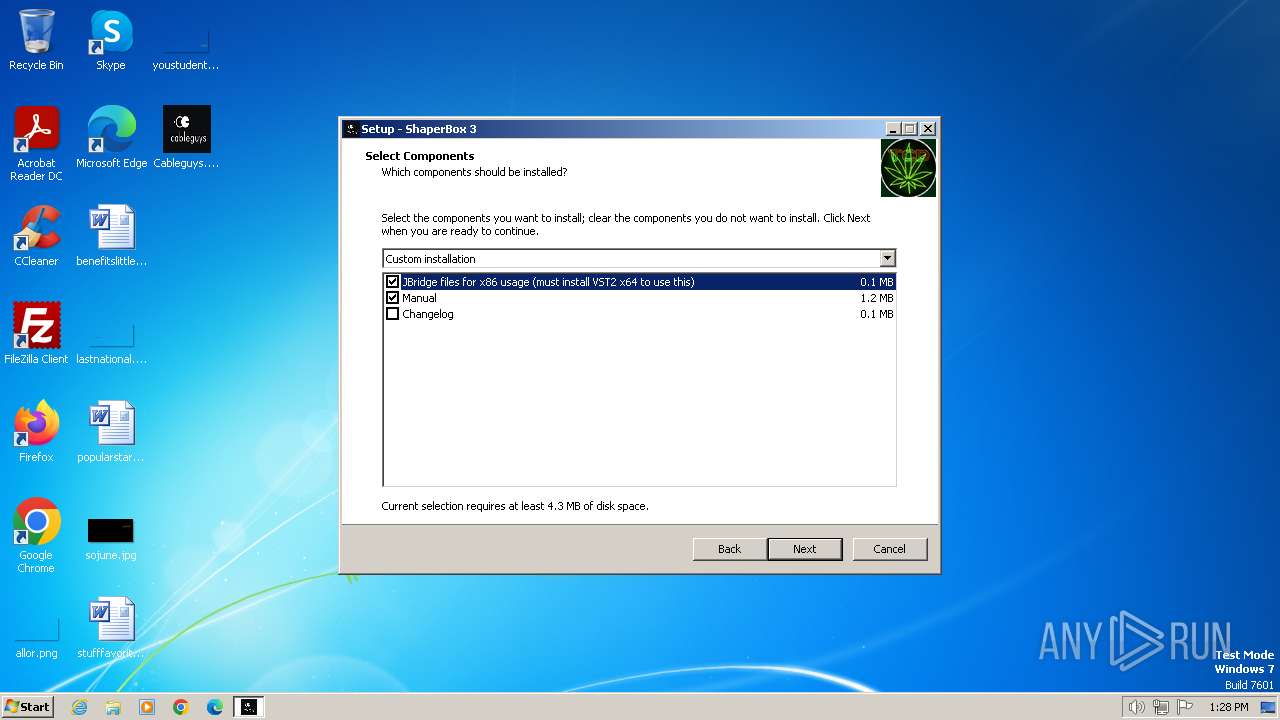1280x720 pixels.
Task: Select the ShaperBox setup taskbar item
Action: (249, 707)
